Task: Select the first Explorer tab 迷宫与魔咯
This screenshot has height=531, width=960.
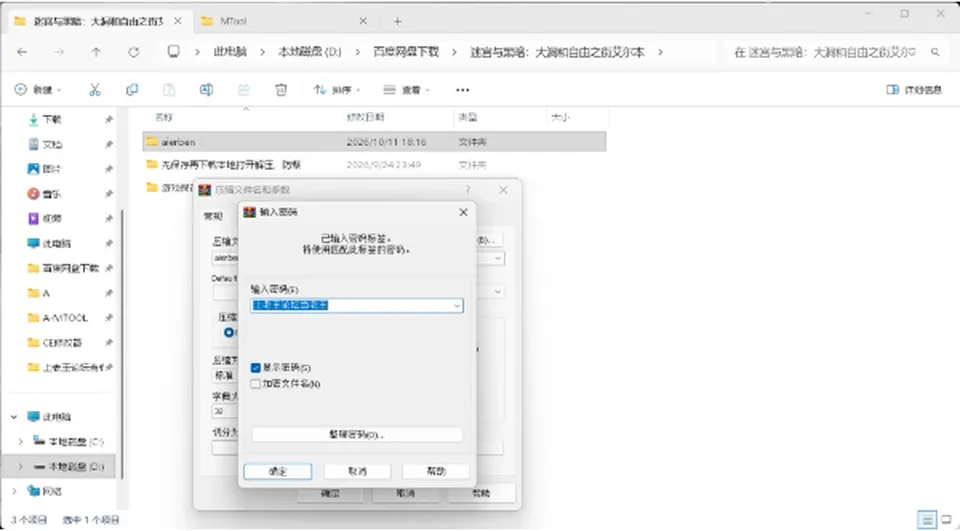Action: point(98,21)
